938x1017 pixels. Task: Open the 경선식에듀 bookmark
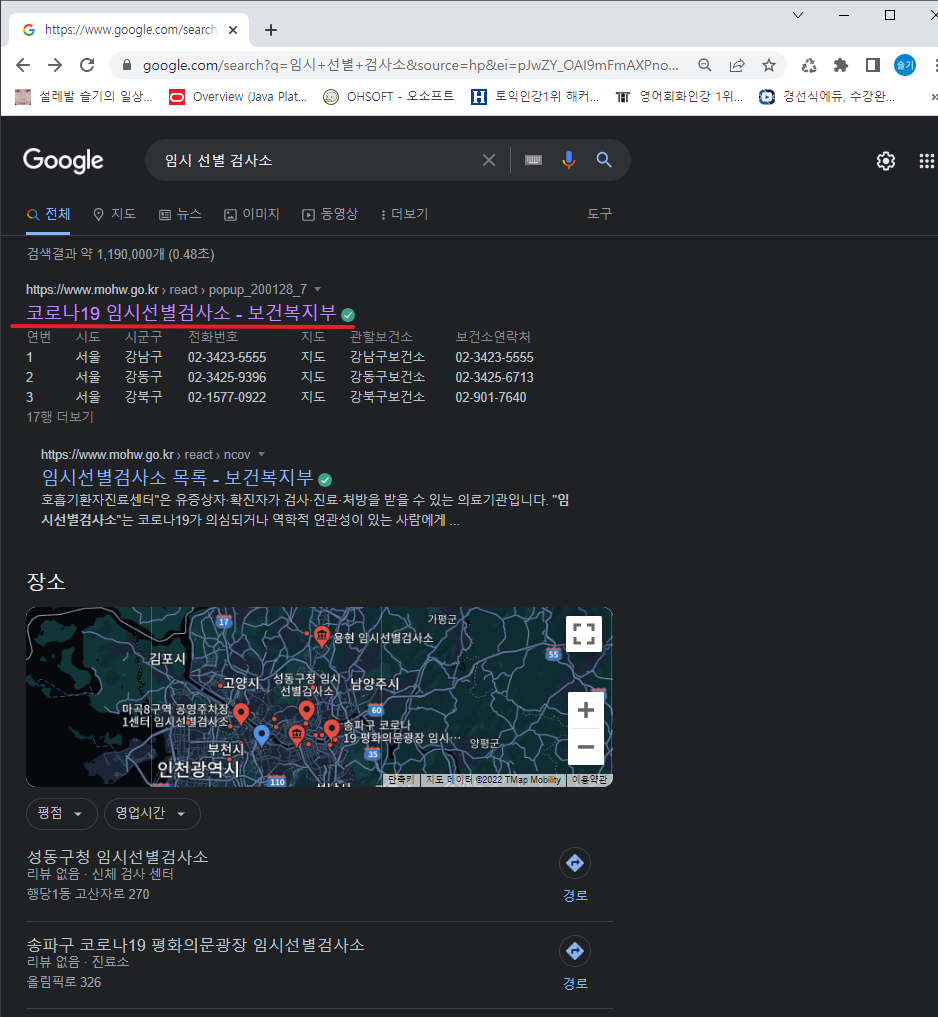pyautogui.click(x=827, y=97)
